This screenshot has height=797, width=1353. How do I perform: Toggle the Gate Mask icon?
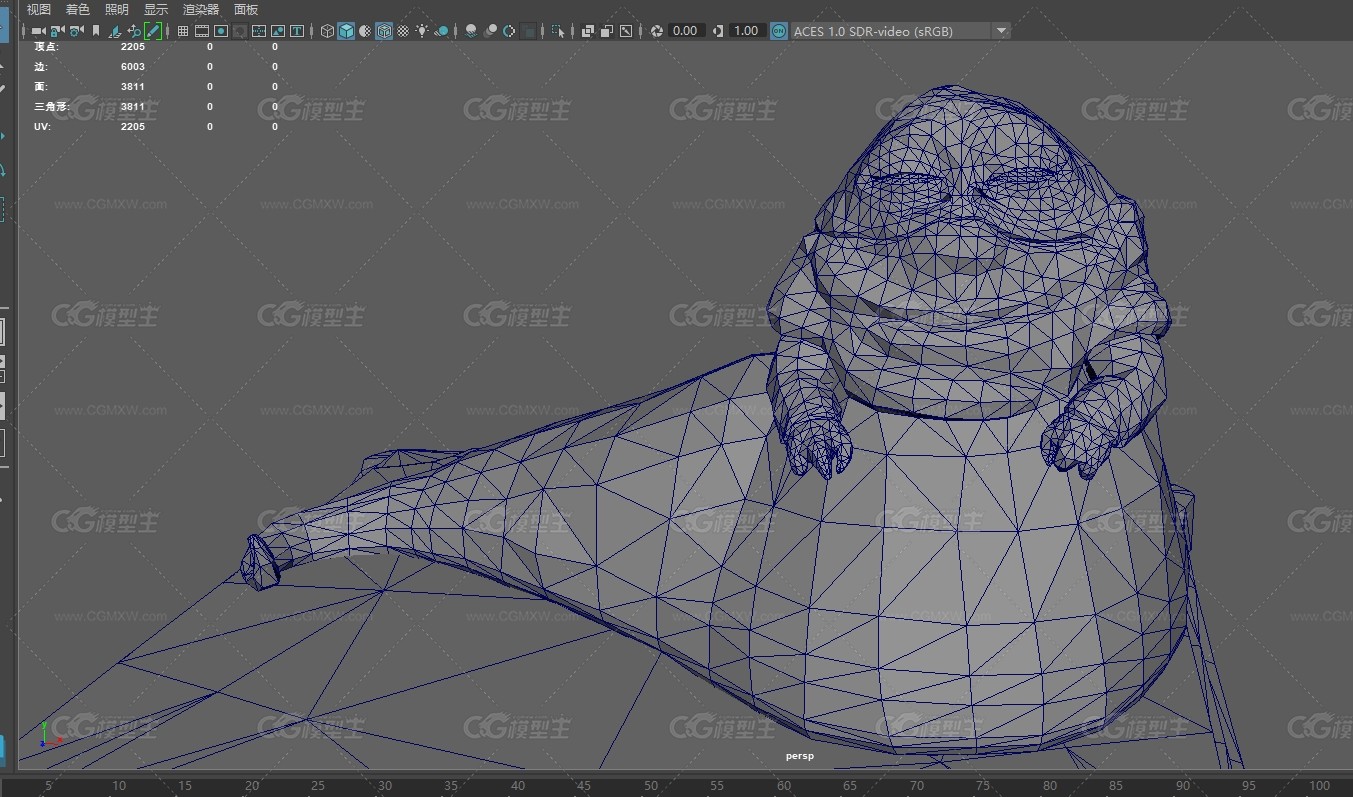point(240,31)
